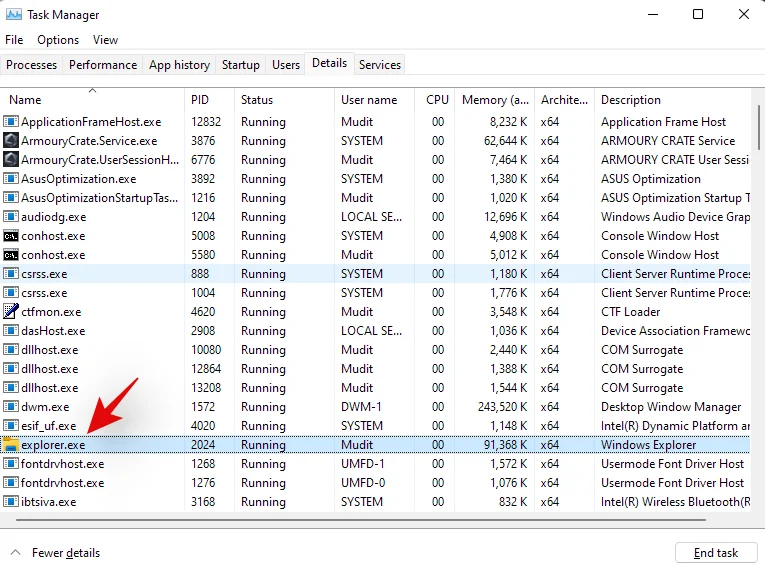Click icon of csrss.exe PID 1004
This screenshot has width=765, height=573.
point(11,293)
